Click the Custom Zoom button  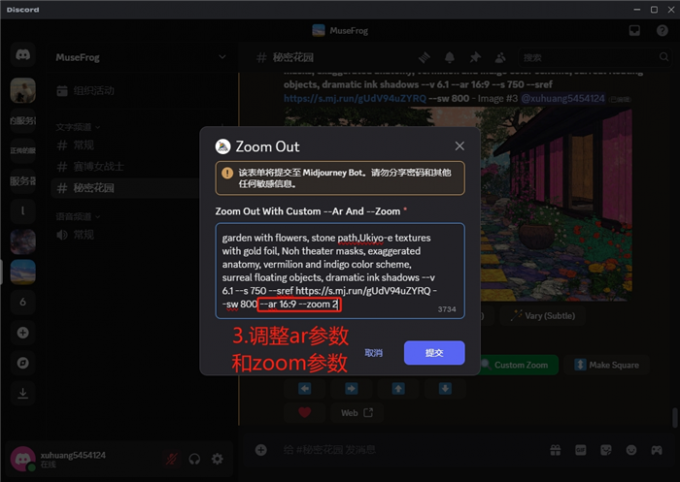click(x=520, y=365)
